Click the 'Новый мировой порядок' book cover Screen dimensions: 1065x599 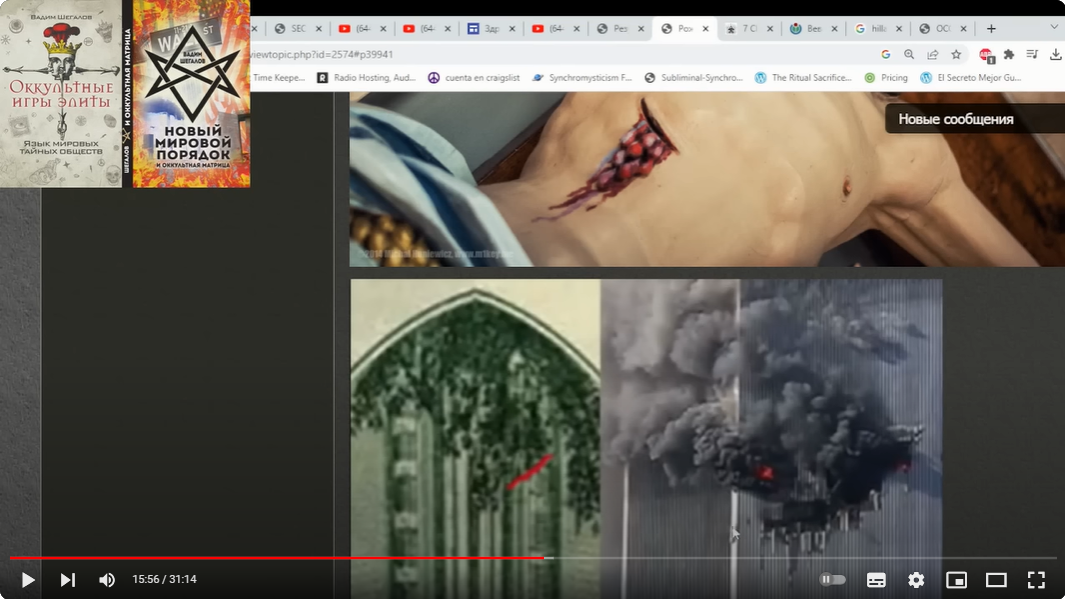click(x=191, y=94)
